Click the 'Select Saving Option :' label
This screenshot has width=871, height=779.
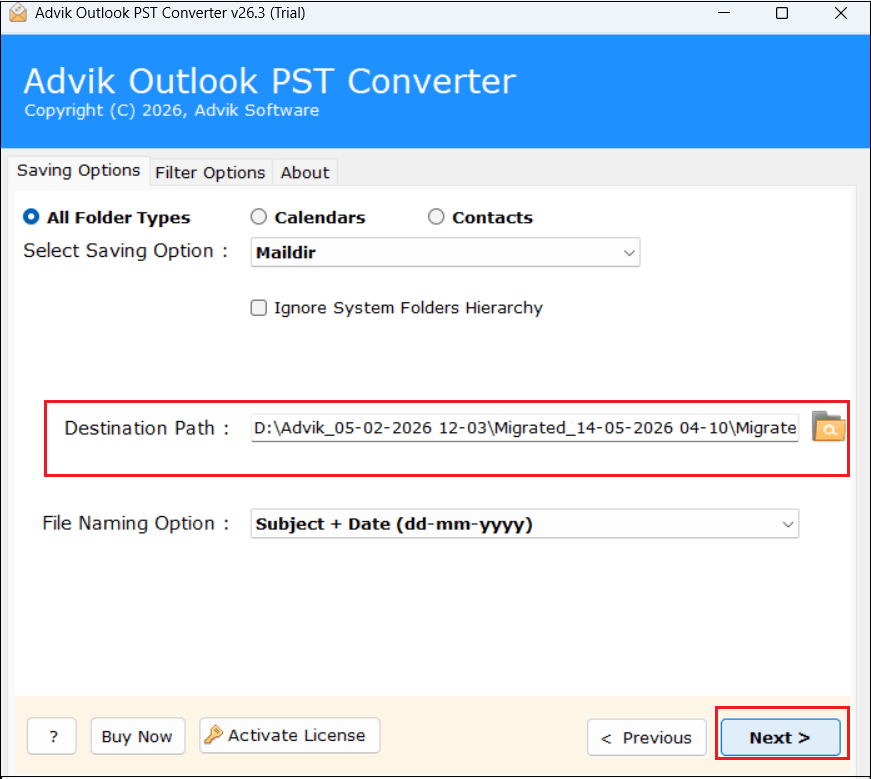[126, 251]
